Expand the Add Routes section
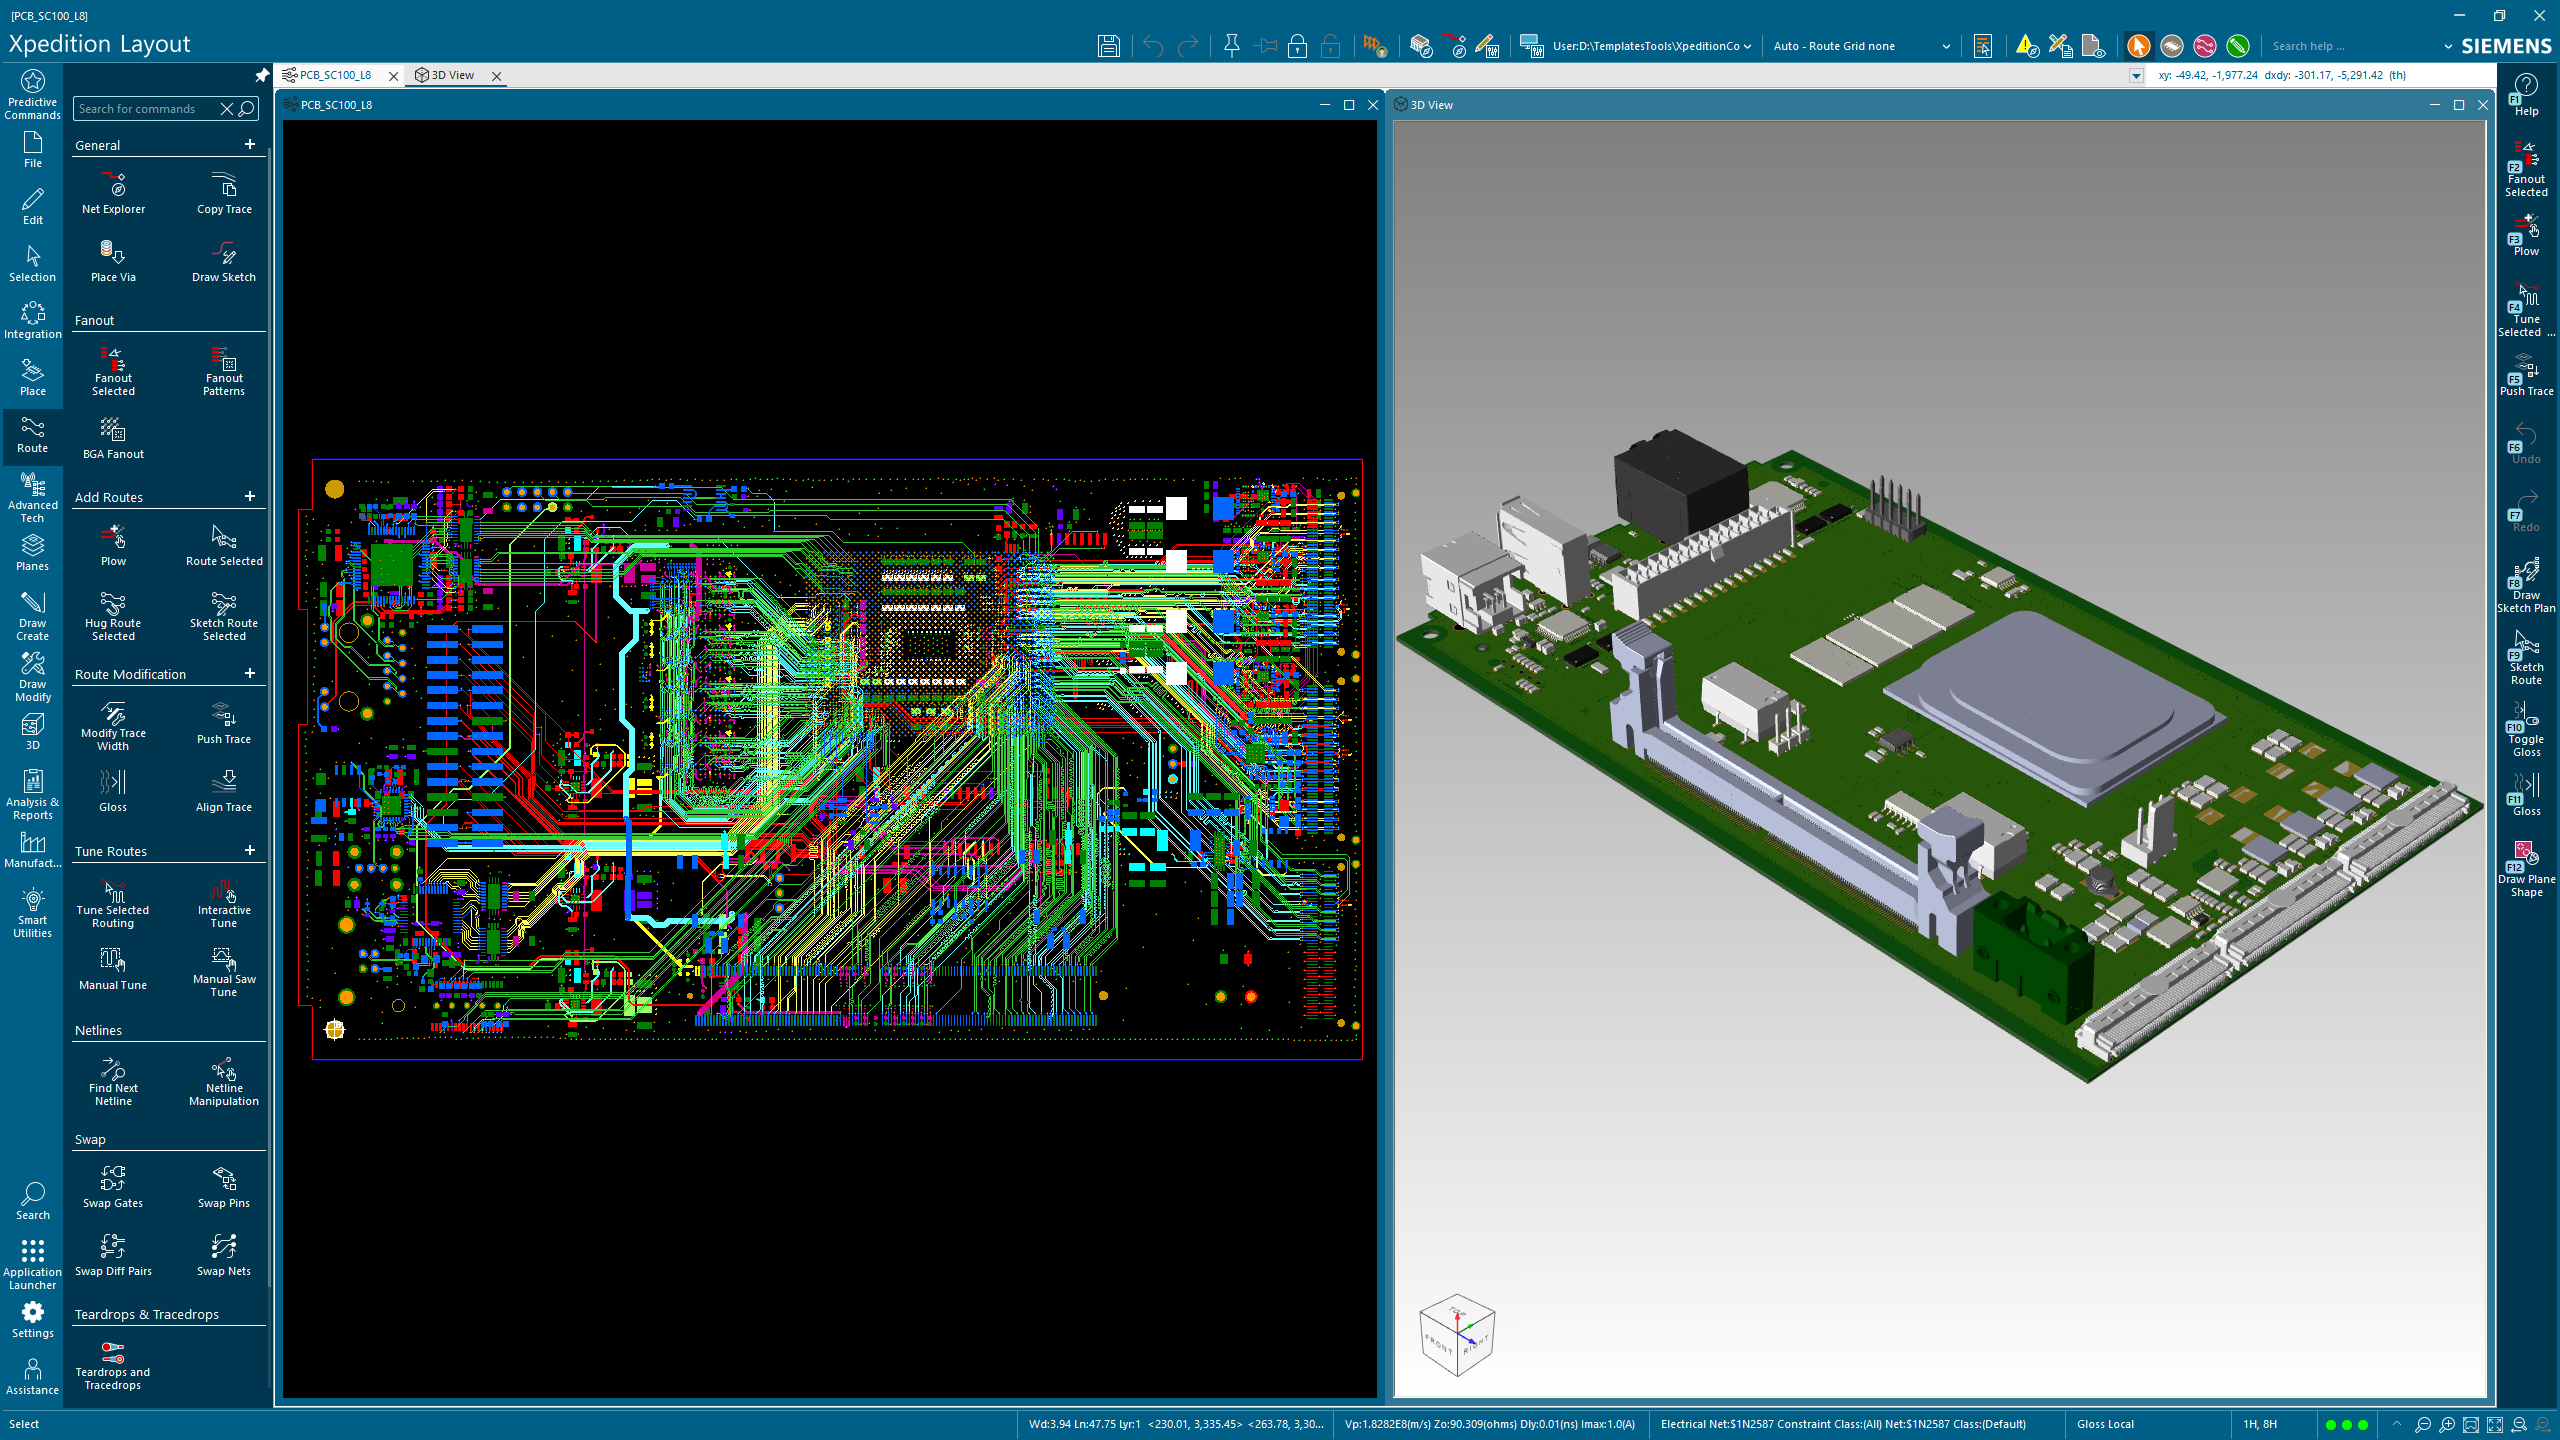This screenshot has height=1440, width=2560. point(250,496)
